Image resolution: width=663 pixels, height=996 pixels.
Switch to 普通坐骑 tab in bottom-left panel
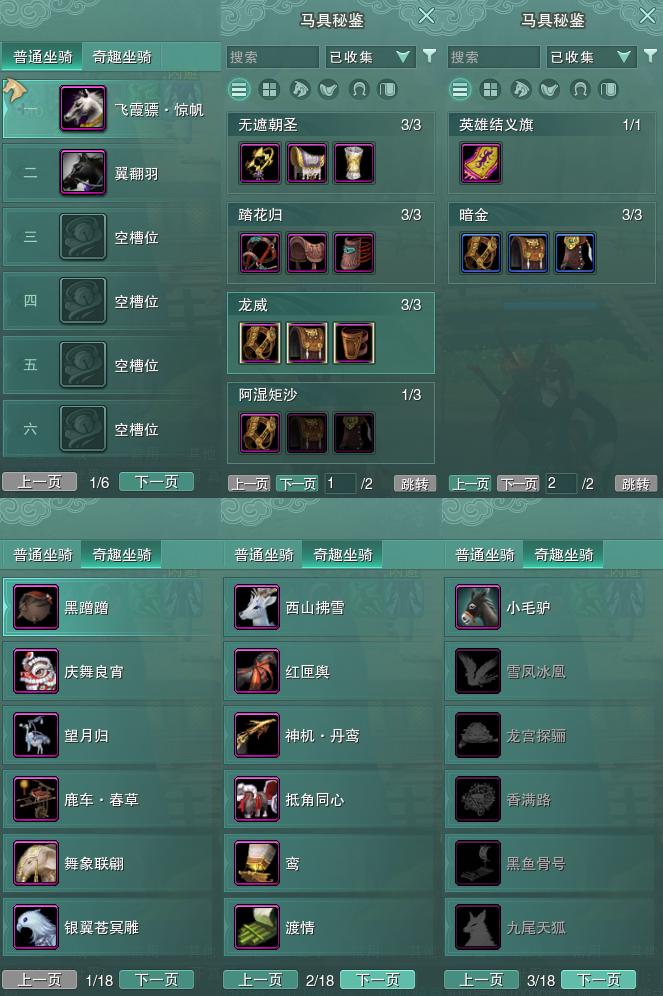coord(43,555)
